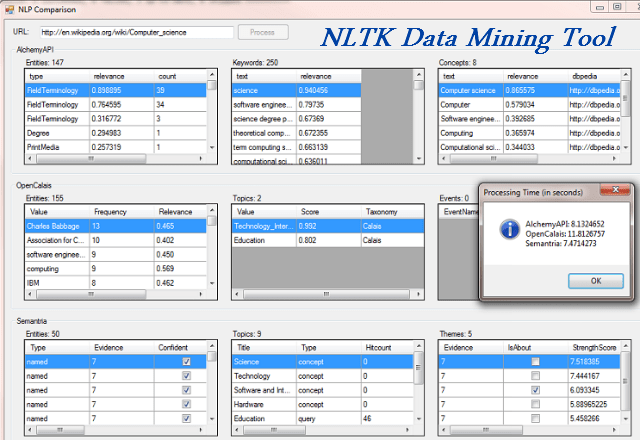This screenshot has width=640, height=440.
Task: Select 'theoretical comp...' keyword row
Action: (296, 133)
